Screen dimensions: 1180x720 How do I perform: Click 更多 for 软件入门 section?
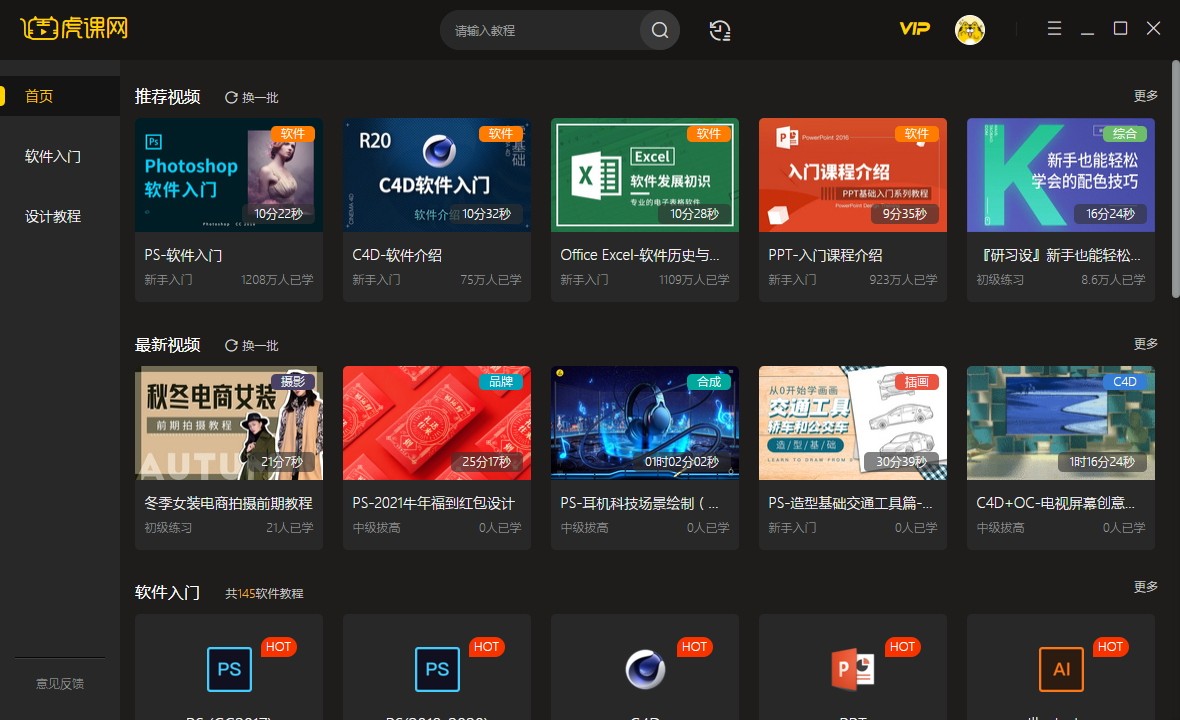(1145, 587)
